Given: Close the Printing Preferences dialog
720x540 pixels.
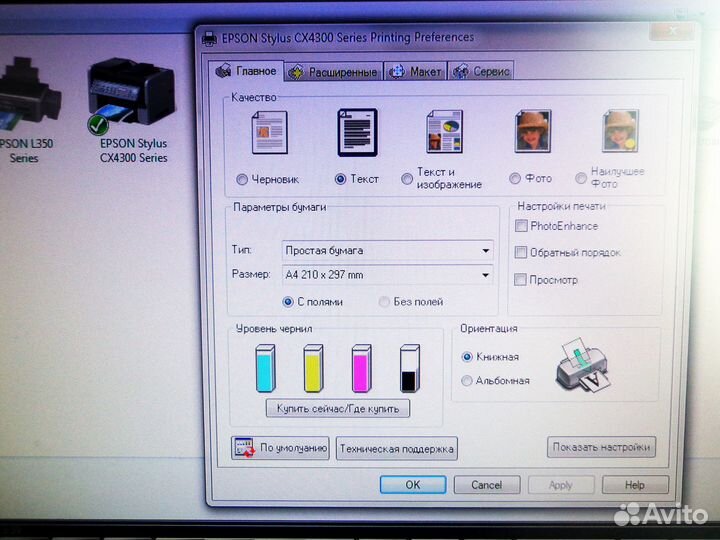Looking at the screenshot, I should 672,32.
